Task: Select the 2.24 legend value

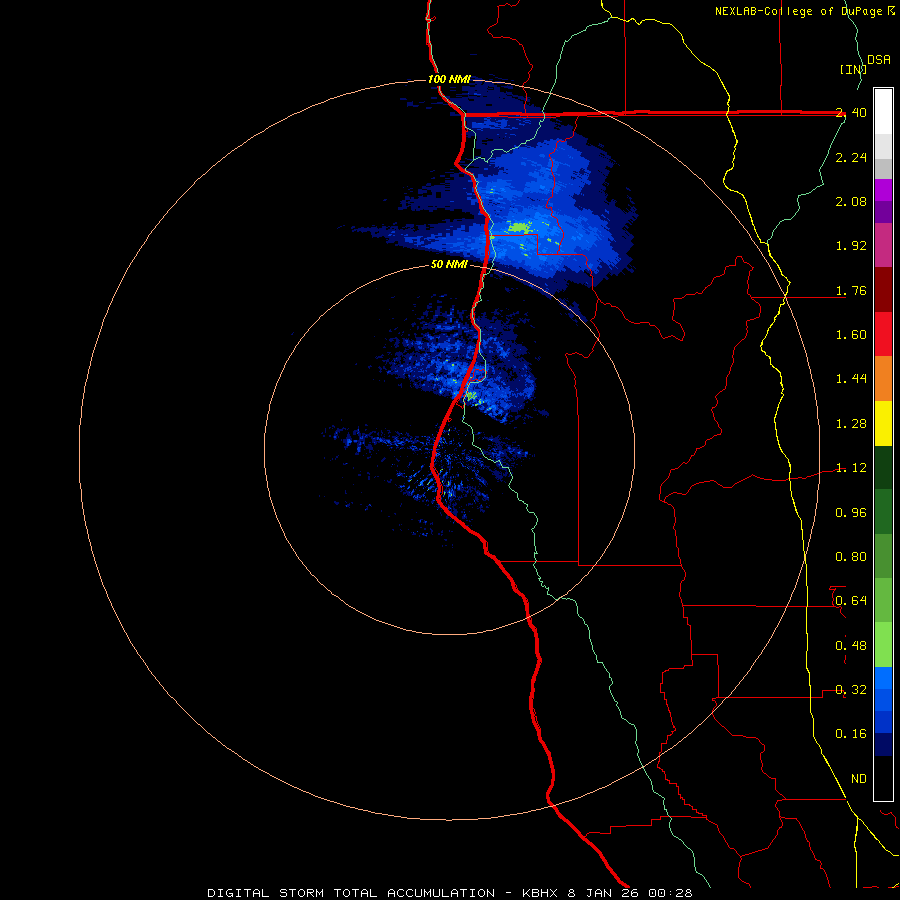Action: (x=851, y=157)
